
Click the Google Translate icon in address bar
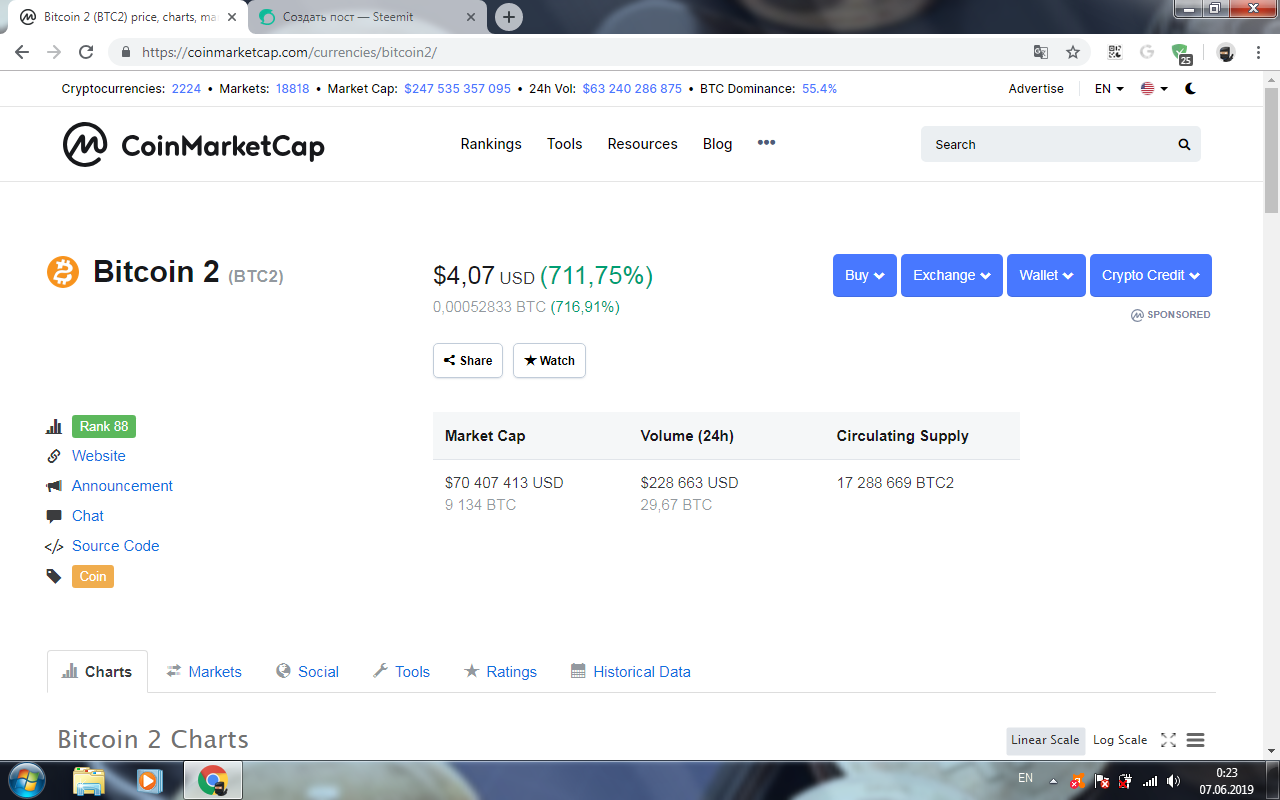click(x=1041, y=52)
